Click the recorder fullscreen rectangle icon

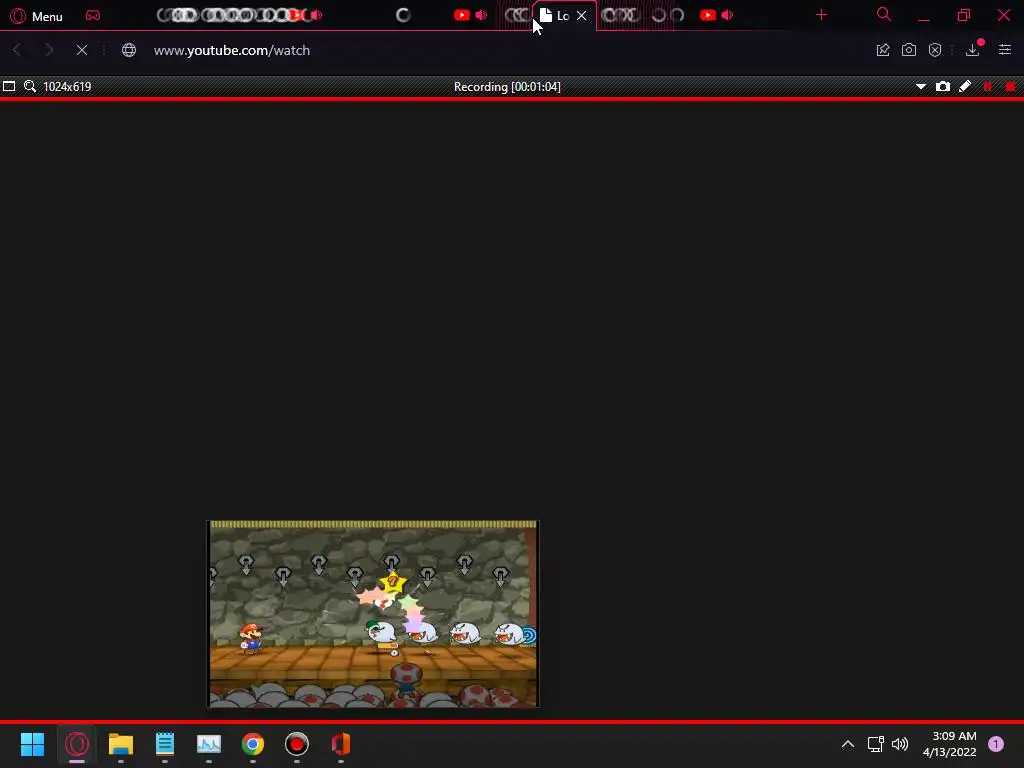[9, 86]
